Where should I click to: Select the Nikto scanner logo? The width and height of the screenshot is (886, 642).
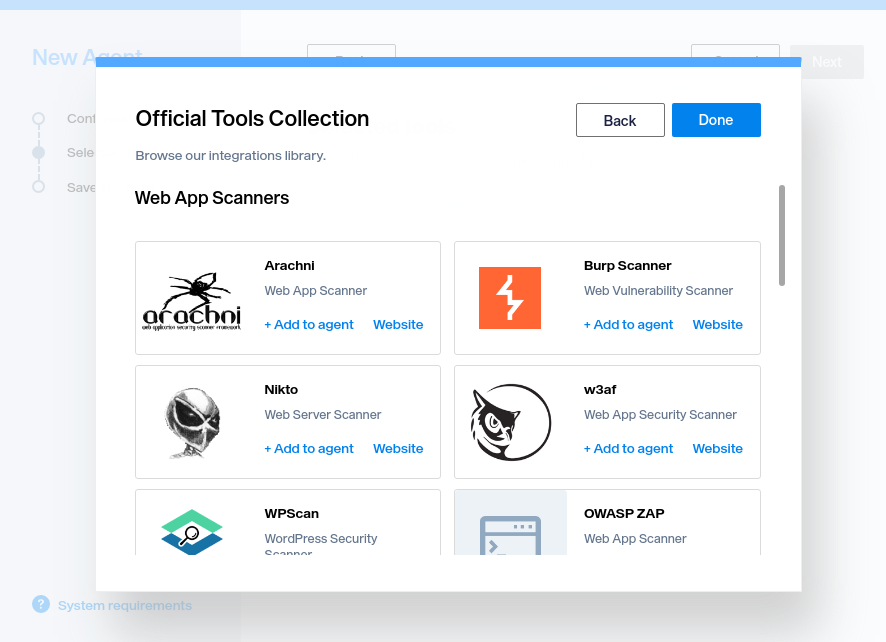coord(192,421)
